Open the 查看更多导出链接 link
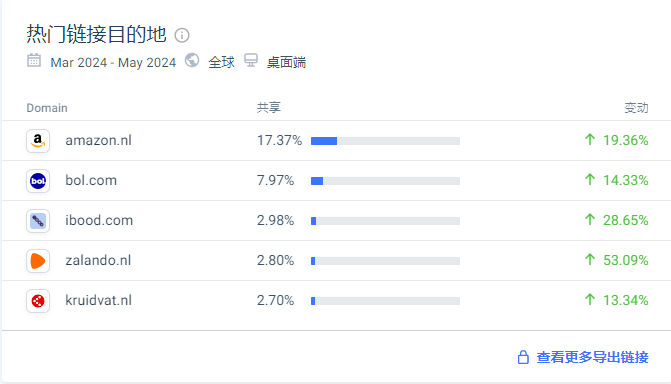This screenshot has height=384, width=671. [592, 357]
